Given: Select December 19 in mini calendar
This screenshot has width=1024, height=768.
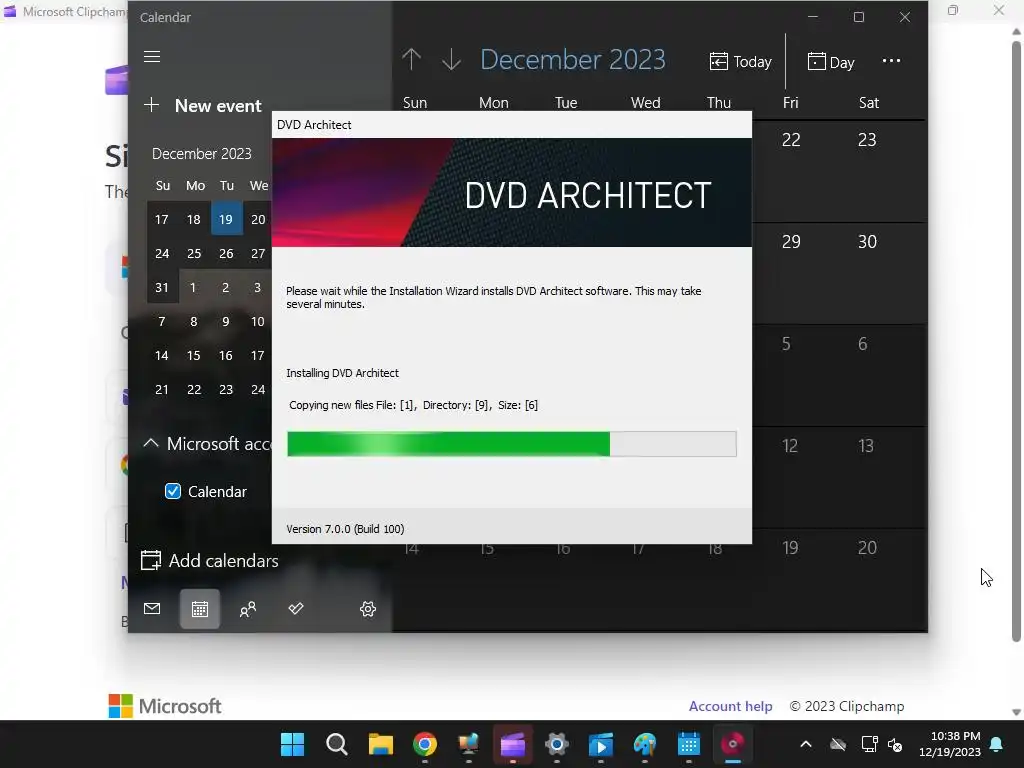Looking at the screenshot, I should click(226, 219).
